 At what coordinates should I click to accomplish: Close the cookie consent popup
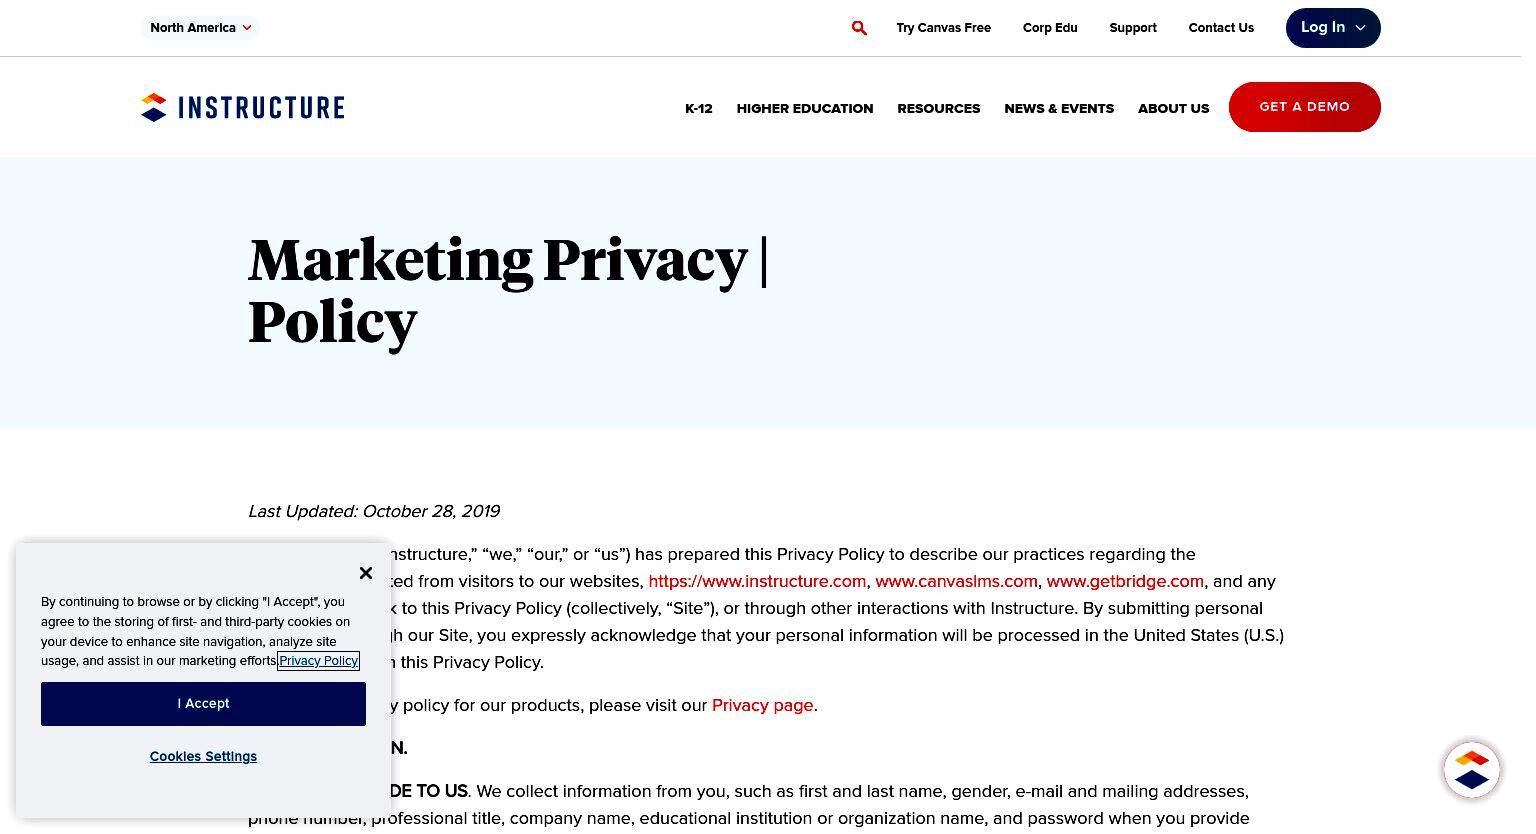366,573
